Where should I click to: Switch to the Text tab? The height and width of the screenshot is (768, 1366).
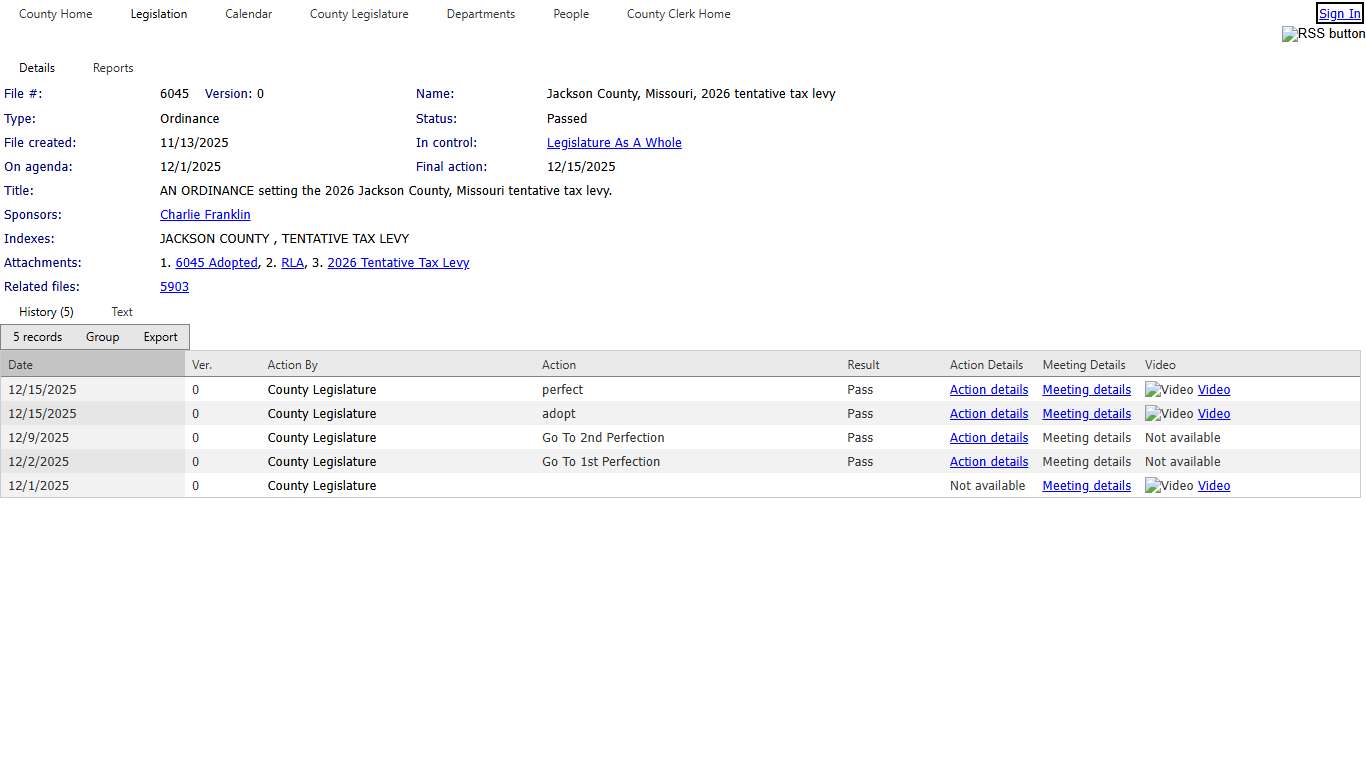[x=122, y=312]
